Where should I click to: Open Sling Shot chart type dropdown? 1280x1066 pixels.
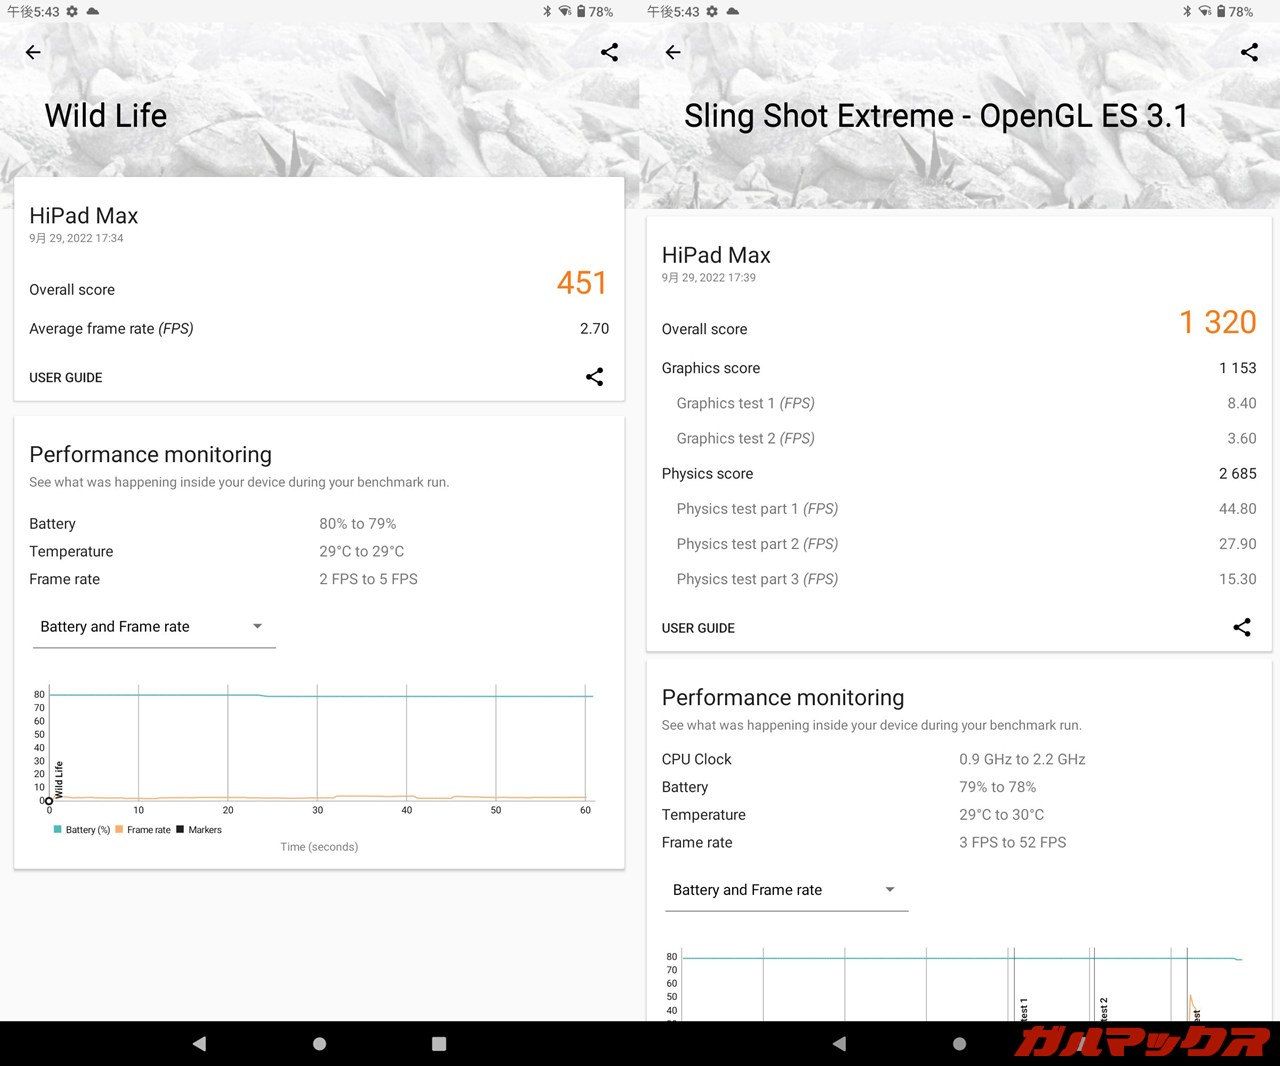pos(785,890)
